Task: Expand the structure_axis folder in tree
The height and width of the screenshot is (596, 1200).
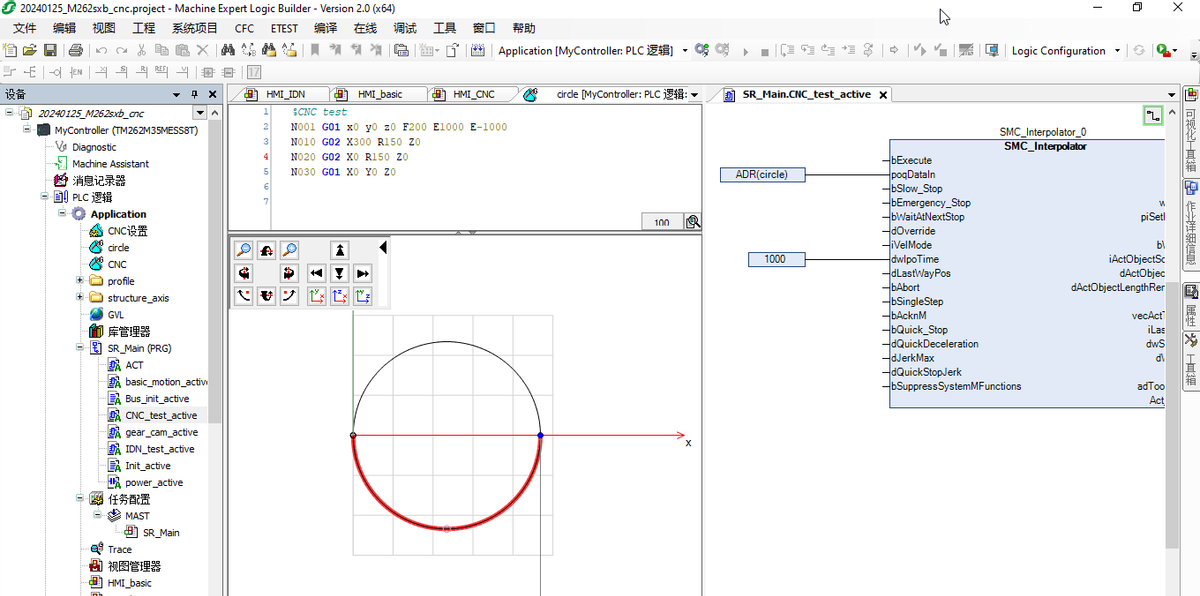Action: pos(80,297)
